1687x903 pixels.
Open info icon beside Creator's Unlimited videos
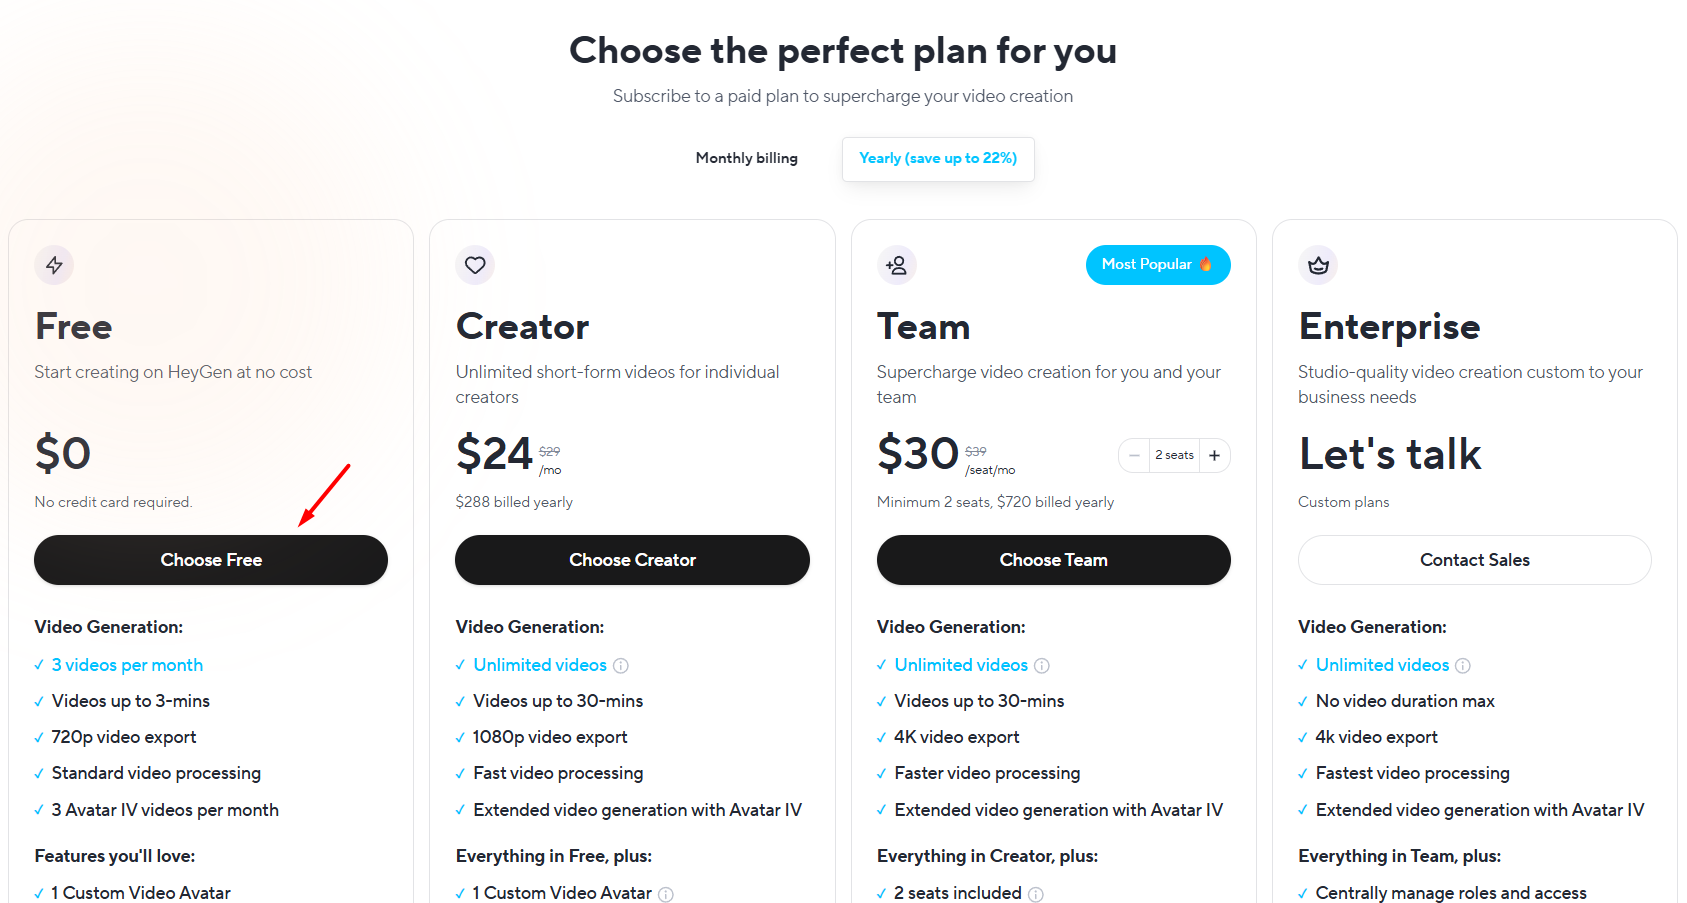pos(621,666)
